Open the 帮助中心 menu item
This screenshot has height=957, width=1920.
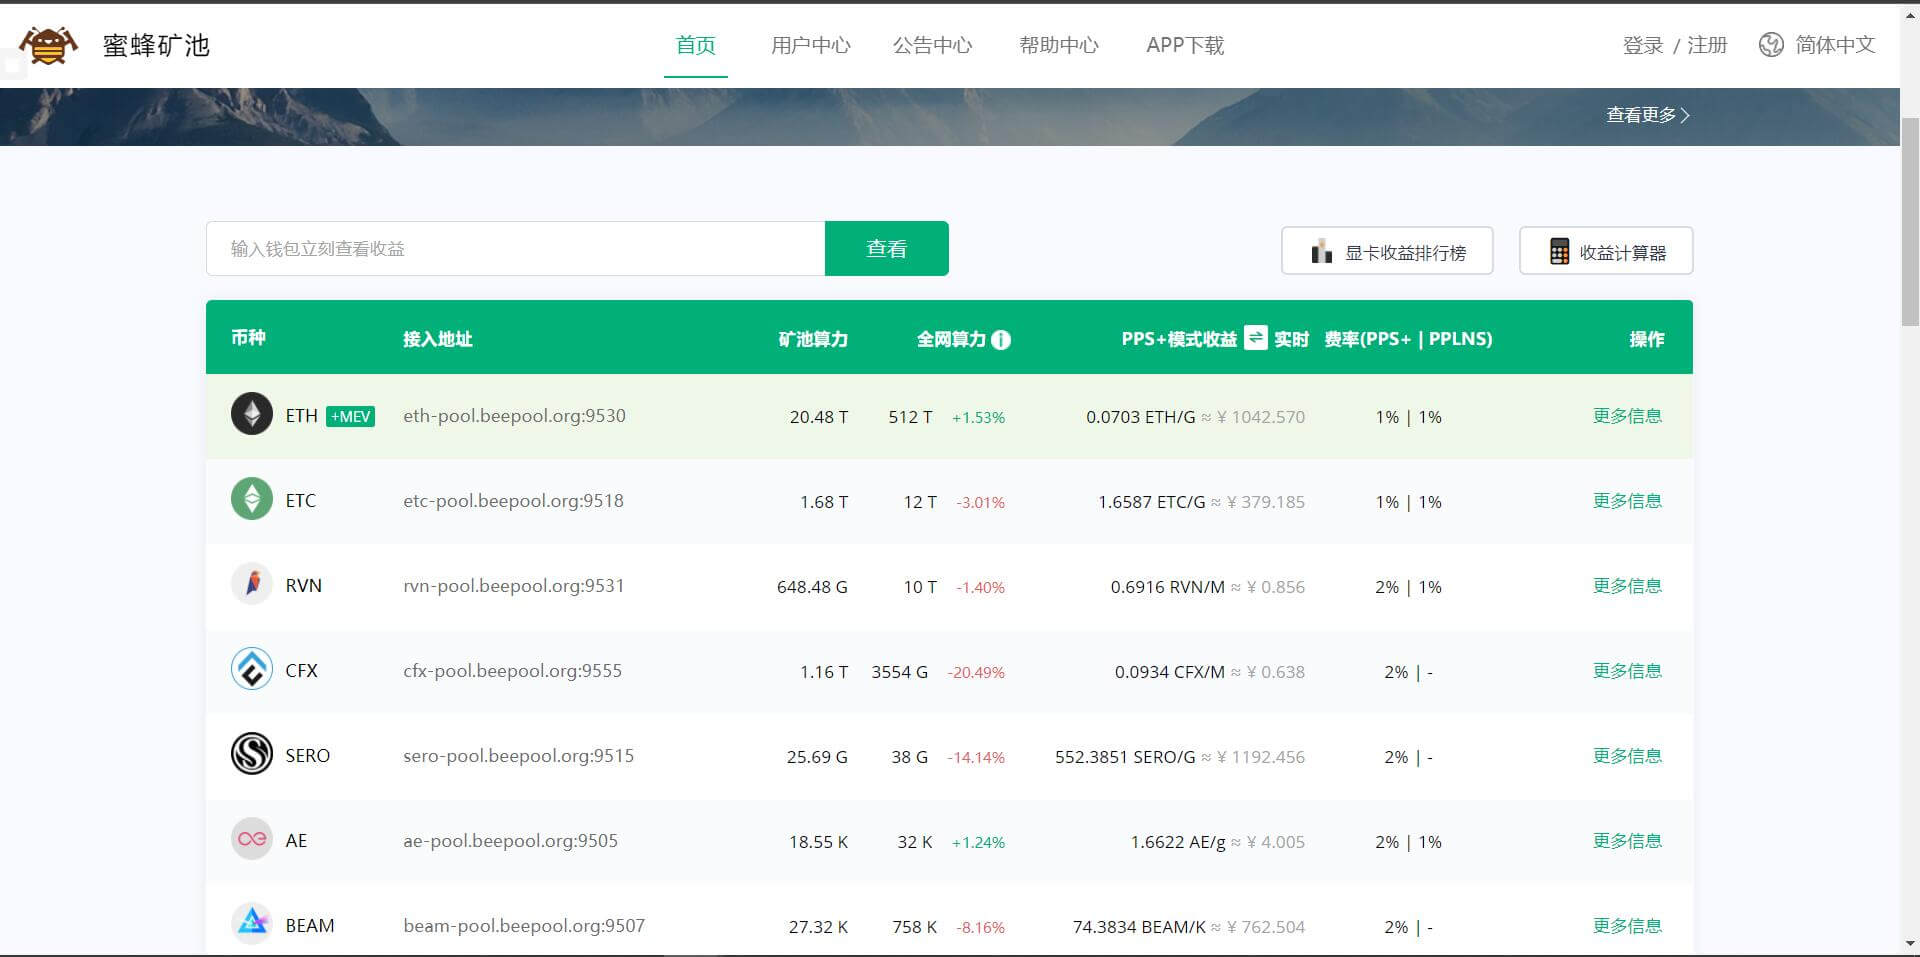pos(1059,45)
